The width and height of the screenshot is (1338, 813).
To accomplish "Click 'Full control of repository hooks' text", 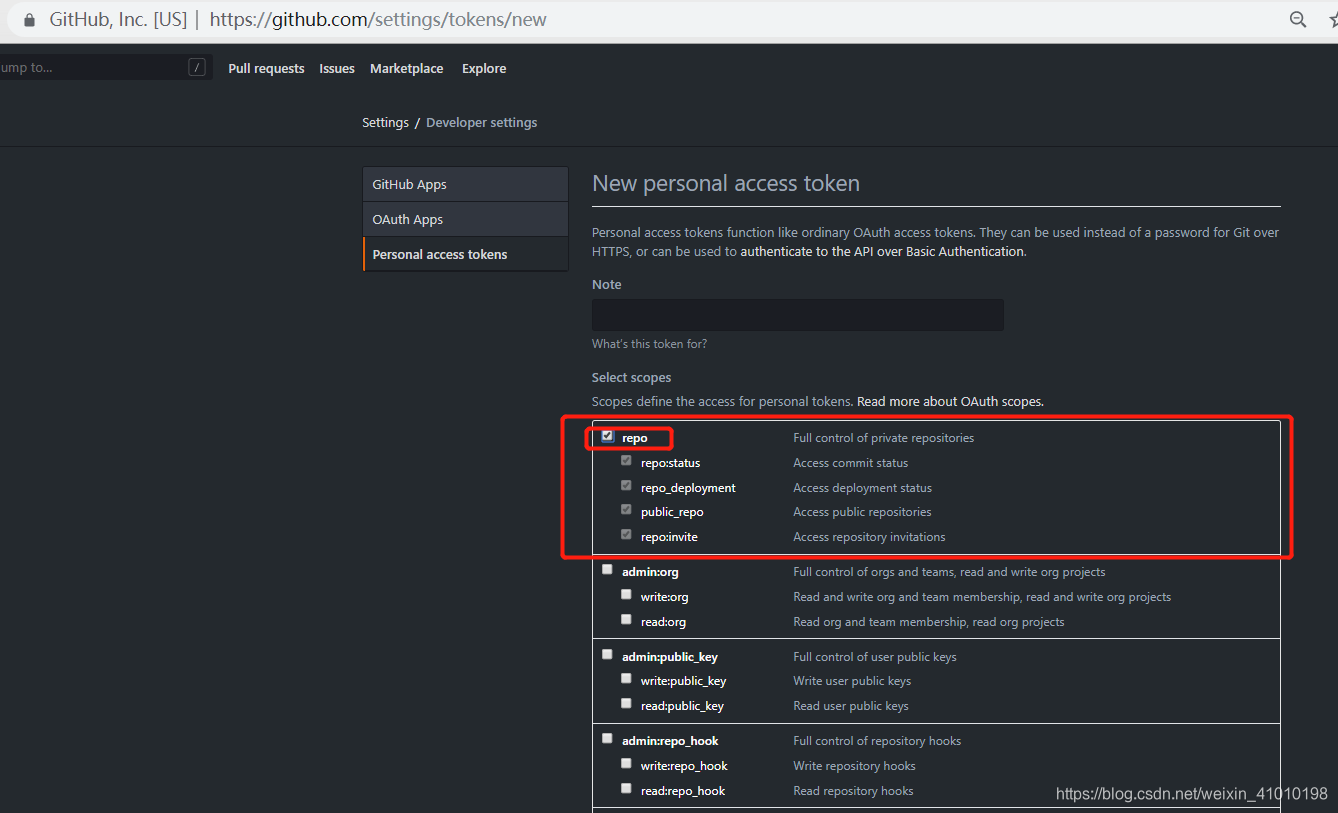I will (877, 741).
